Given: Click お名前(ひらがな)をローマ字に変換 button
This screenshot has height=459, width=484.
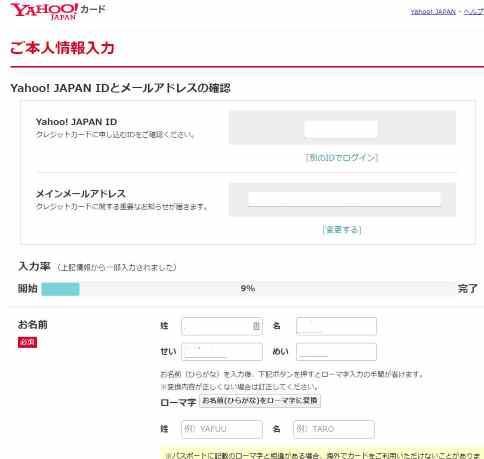Looking at the screenshot, I should [x=260, y=401].
